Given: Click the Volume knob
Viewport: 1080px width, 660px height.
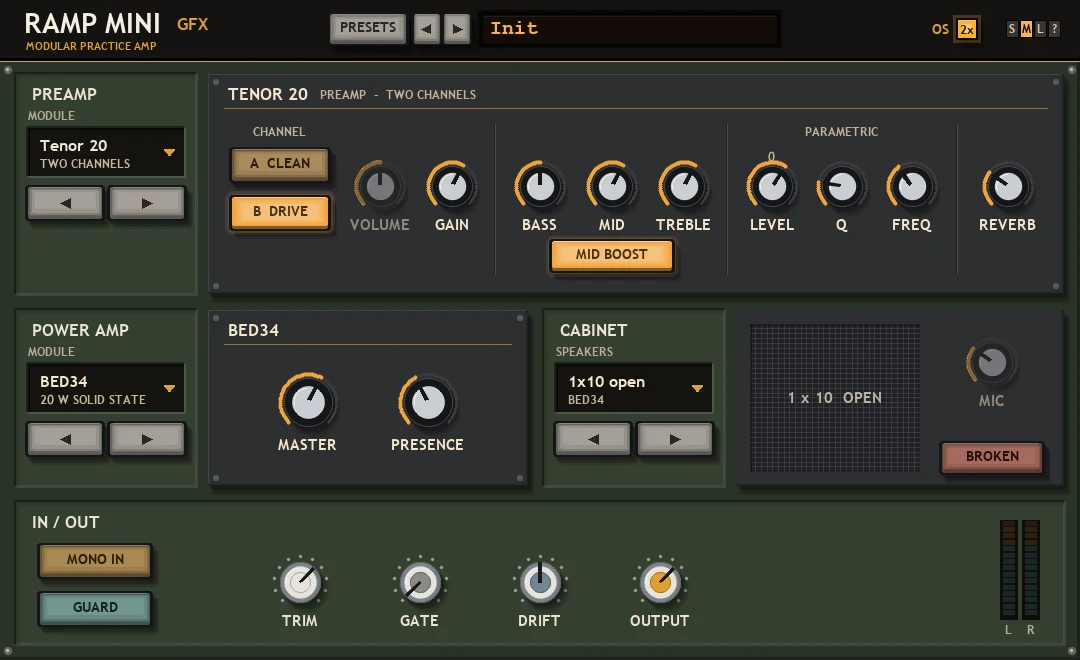Looking at the screenshot, I should pyautogui.click(x=380, y=186).
